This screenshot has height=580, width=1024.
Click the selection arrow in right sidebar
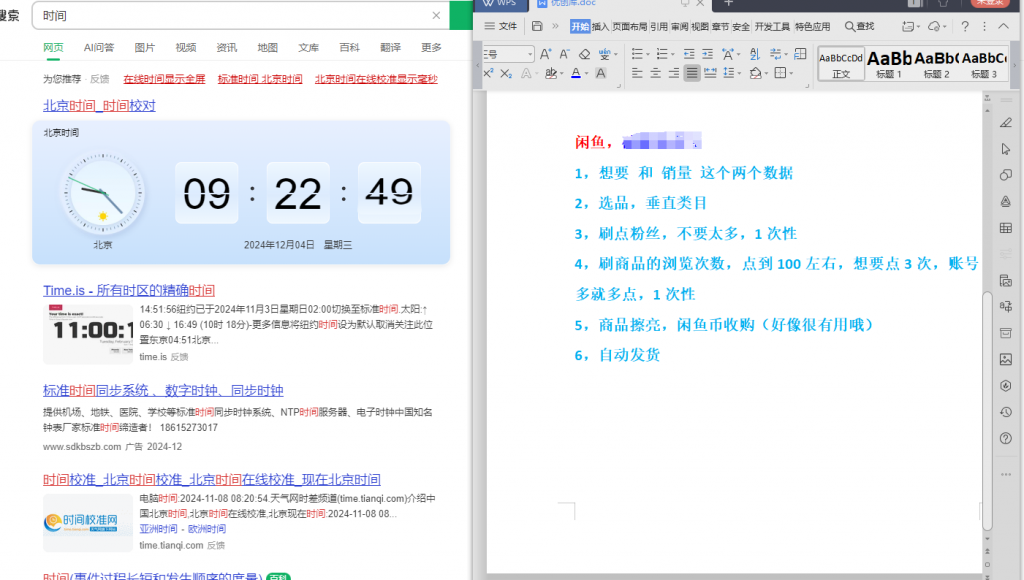click(1006, 149)
